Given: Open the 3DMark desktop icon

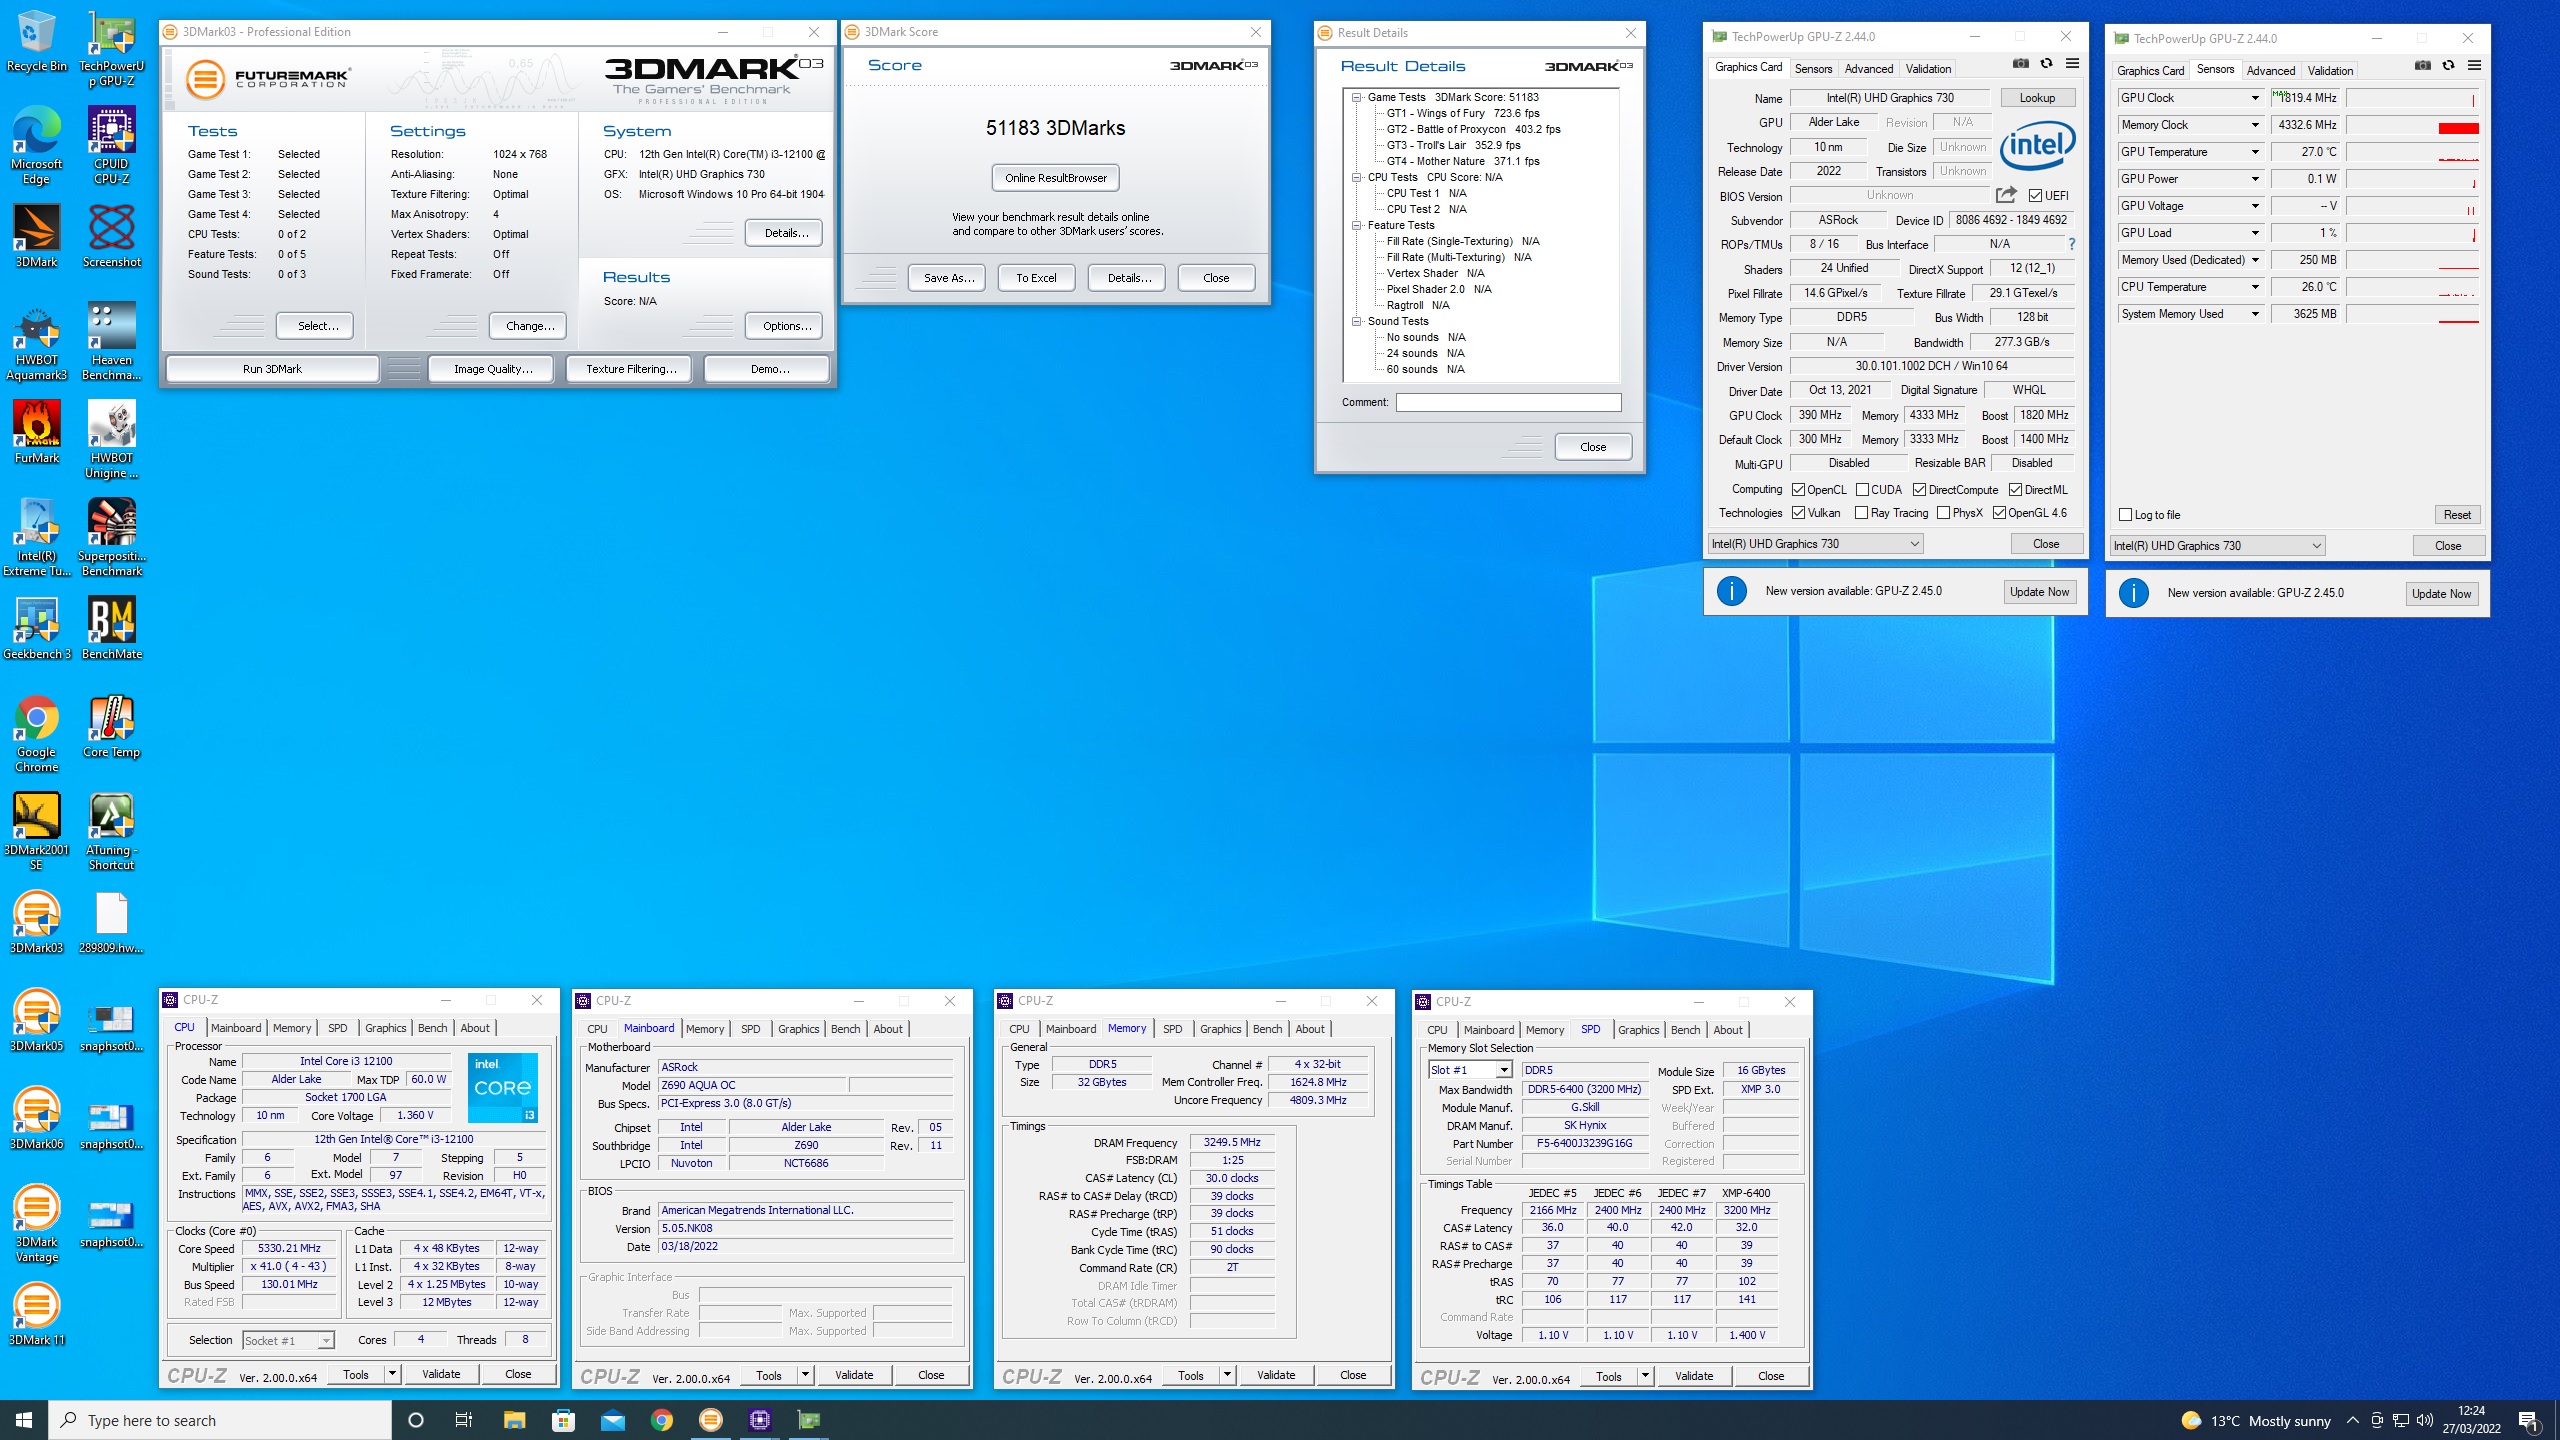Looking at the screenshot, I should click(x=36, y=236).
